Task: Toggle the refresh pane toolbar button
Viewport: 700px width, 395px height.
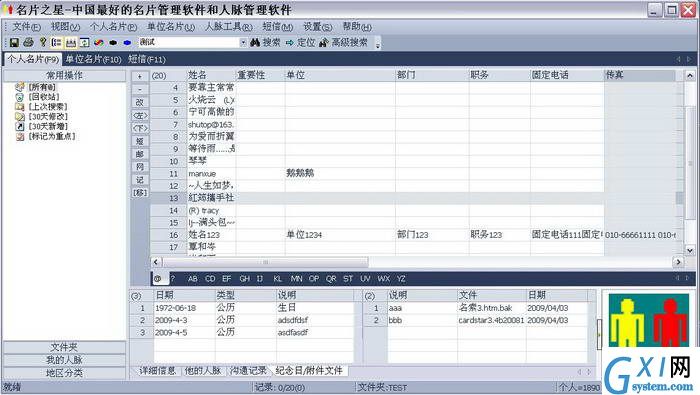Action: 84,42
